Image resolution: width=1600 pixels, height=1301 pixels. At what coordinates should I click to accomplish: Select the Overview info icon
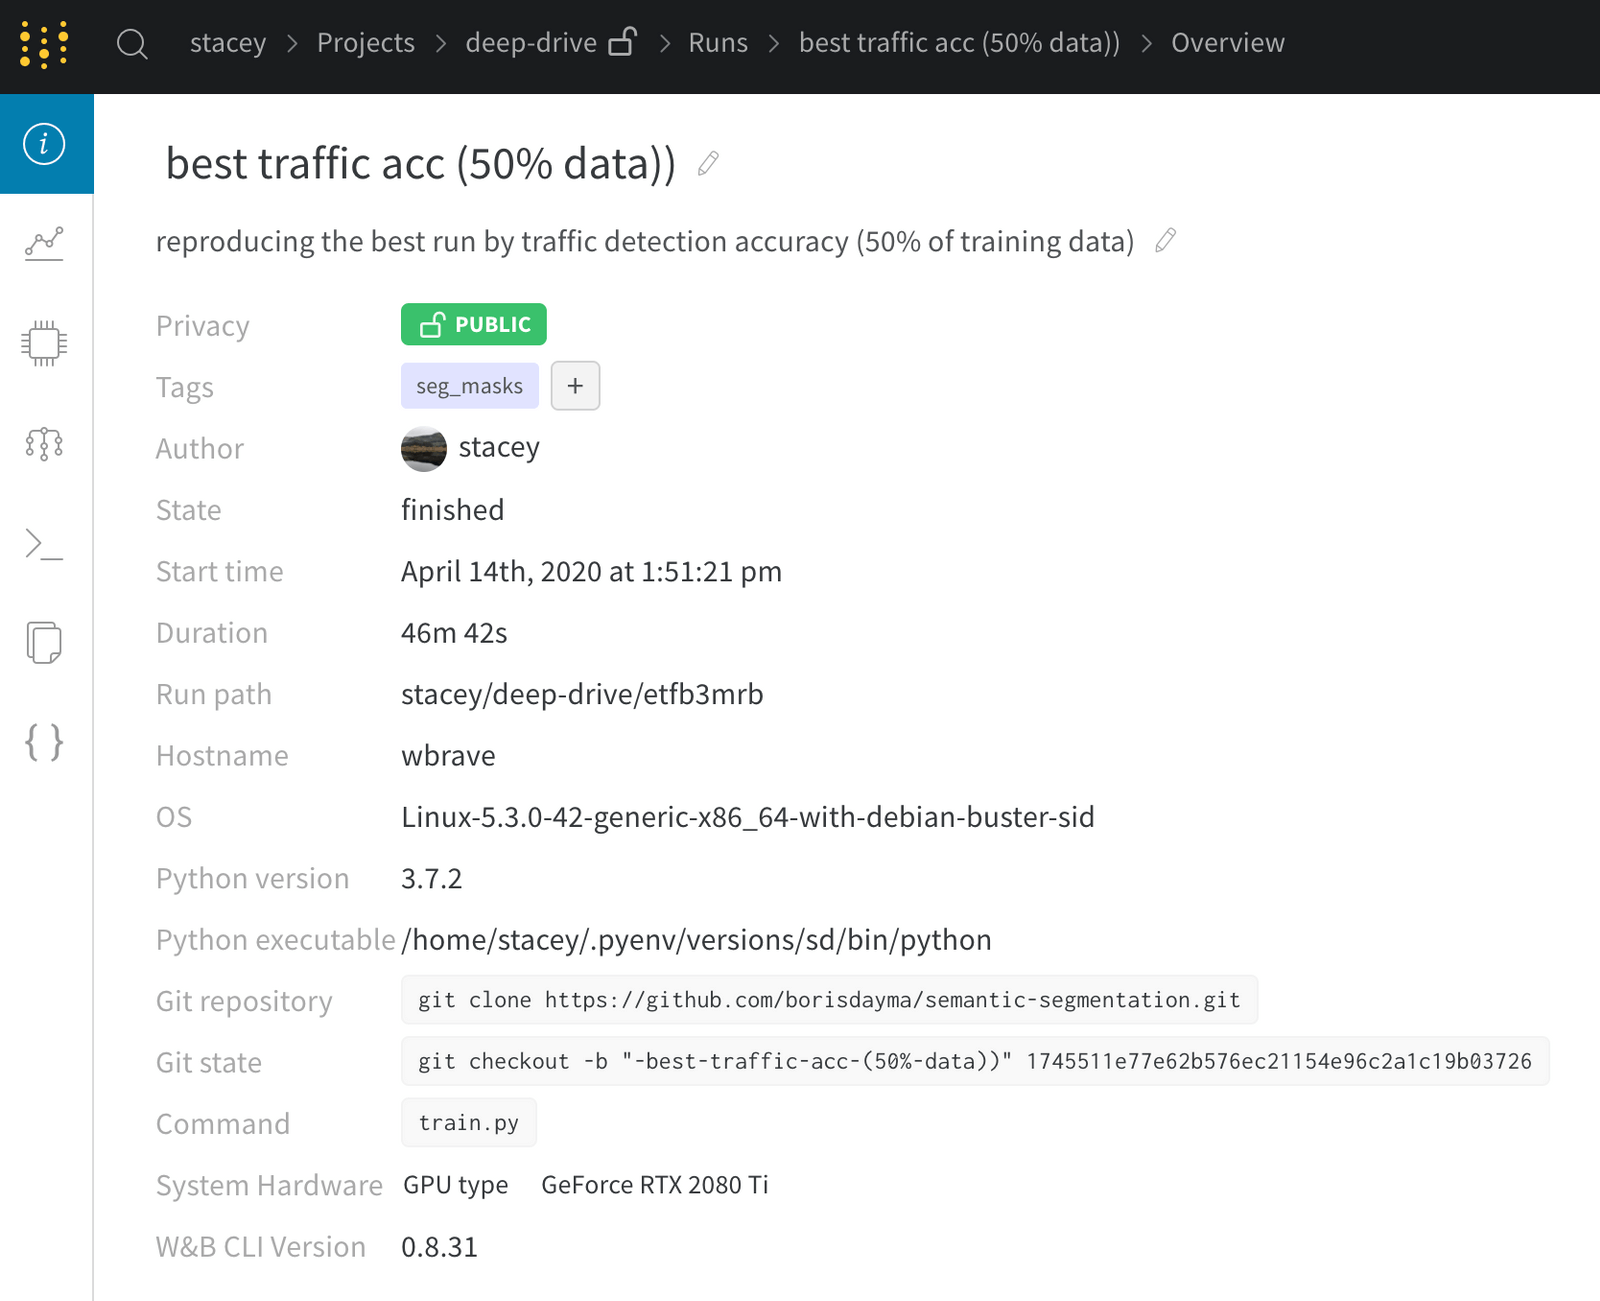[x=43, y=143]
